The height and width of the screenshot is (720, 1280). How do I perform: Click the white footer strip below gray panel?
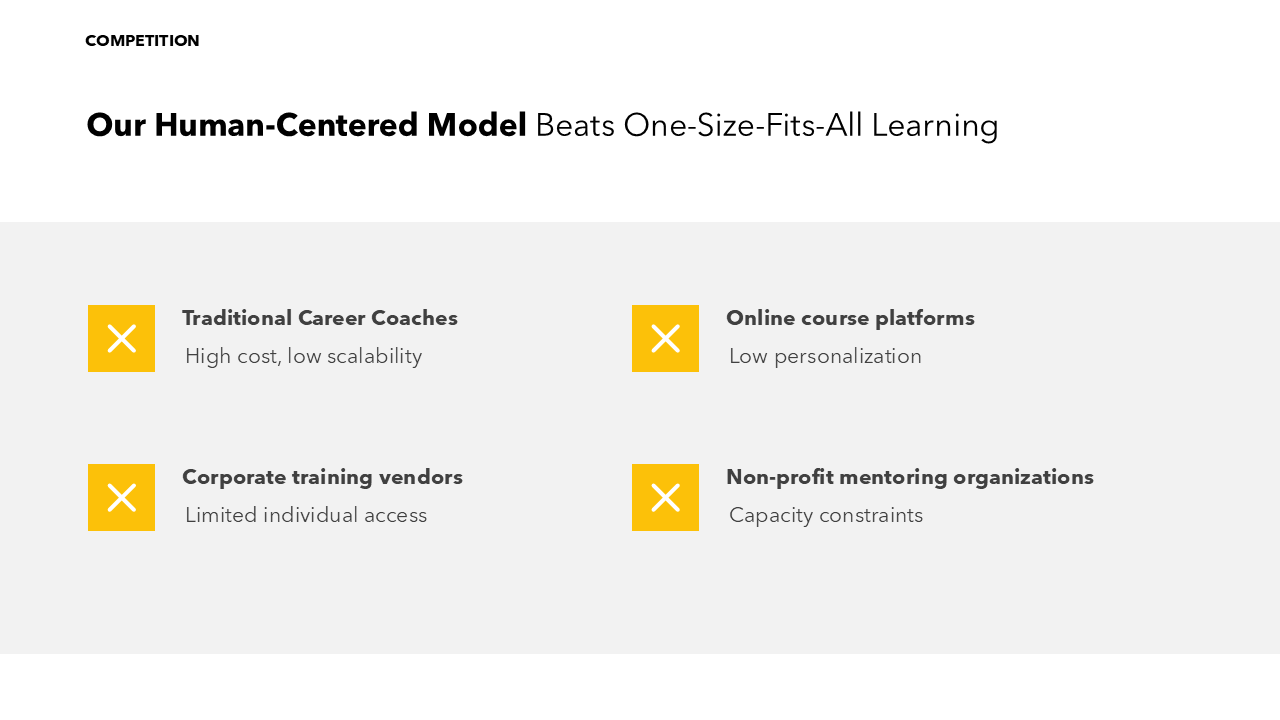(x=640, y=687)
